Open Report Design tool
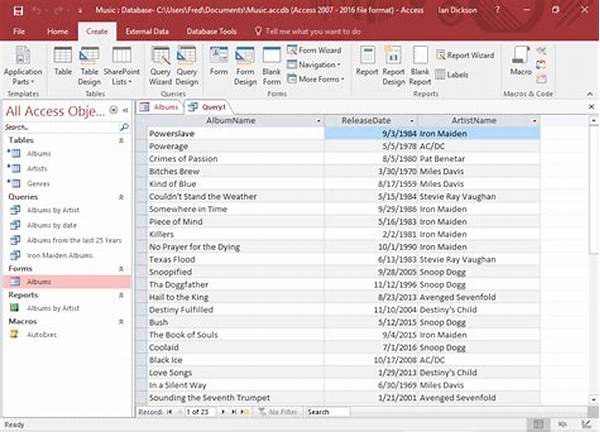The height and width of the screenshot is (432, 600). click(x=393, y=66)
